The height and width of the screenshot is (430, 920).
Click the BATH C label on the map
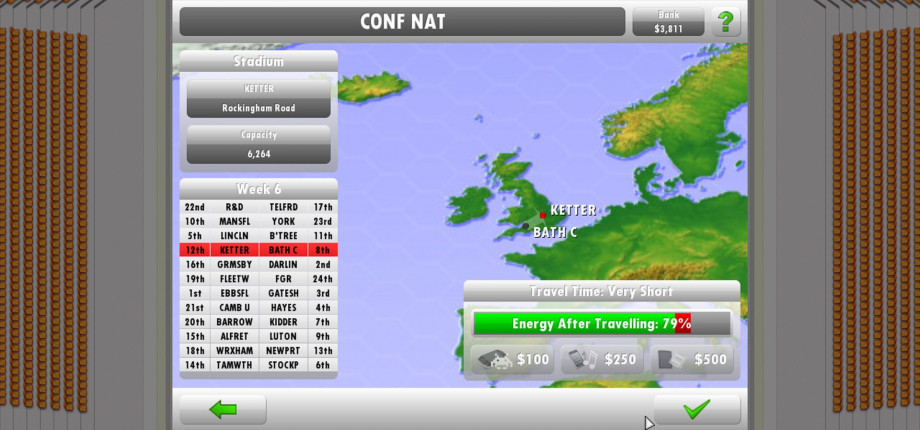tap(554, 232)
